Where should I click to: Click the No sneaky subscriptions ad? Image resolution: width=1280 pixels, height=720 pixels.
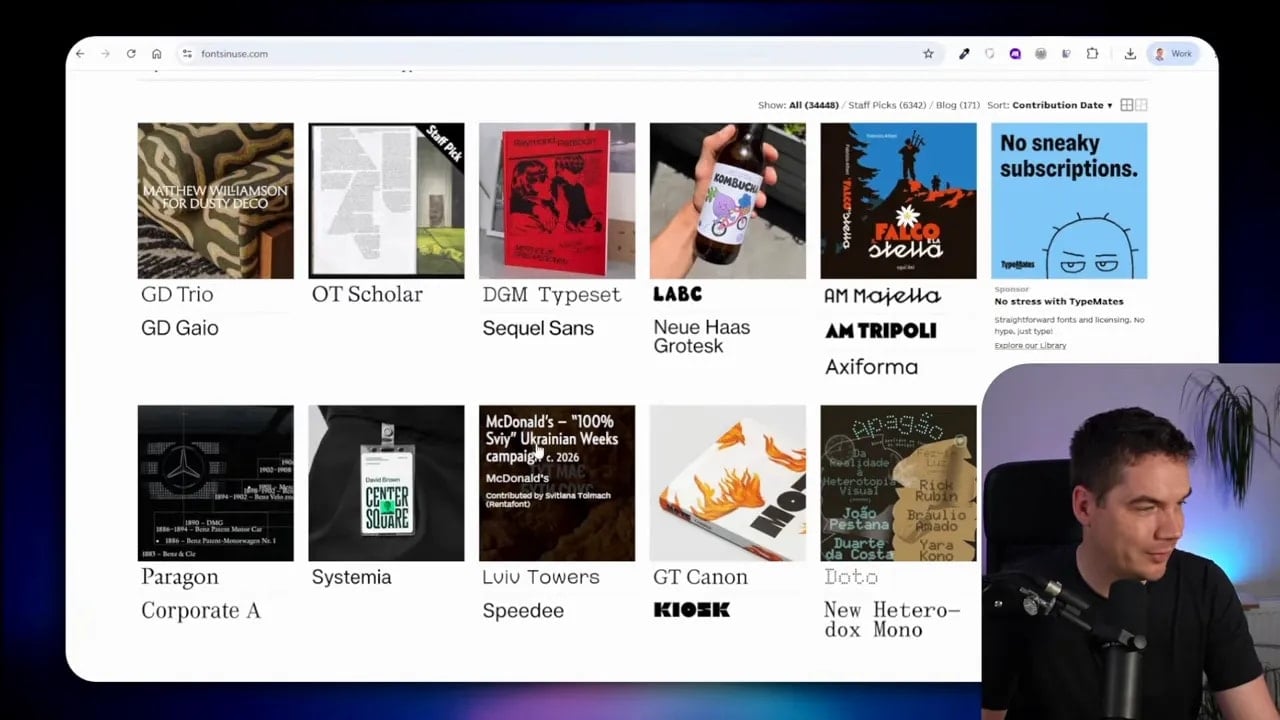pos(1069,201)
